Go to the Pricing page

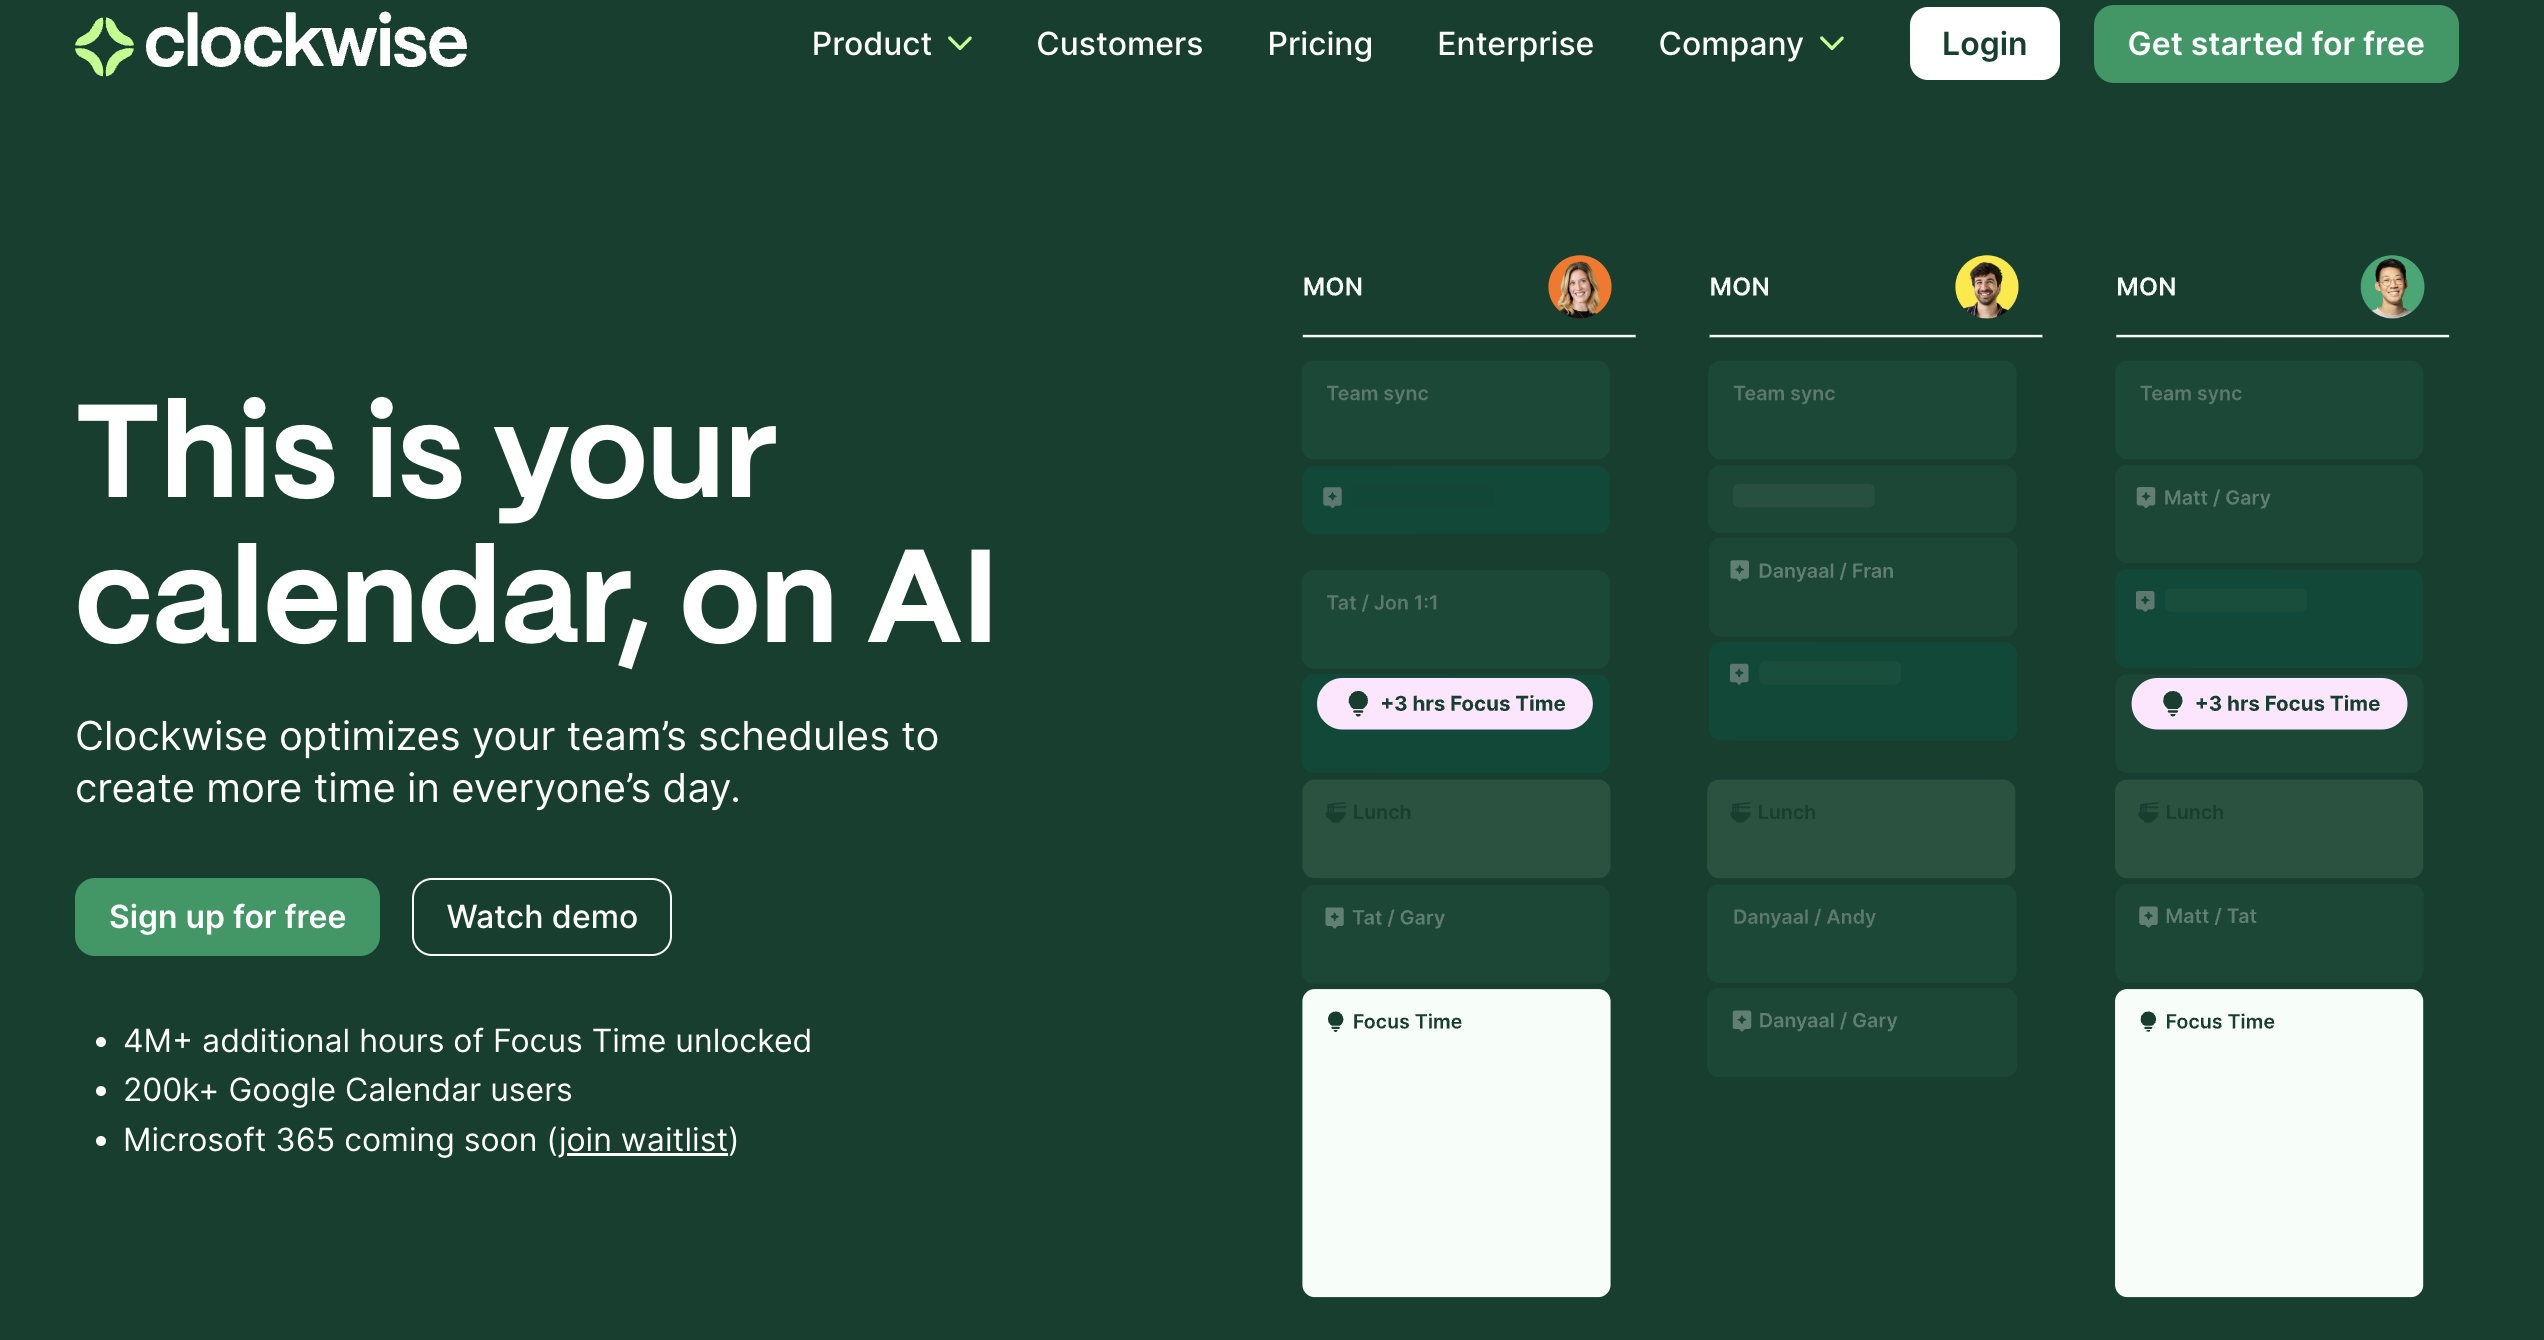[x=1319, y=44]
